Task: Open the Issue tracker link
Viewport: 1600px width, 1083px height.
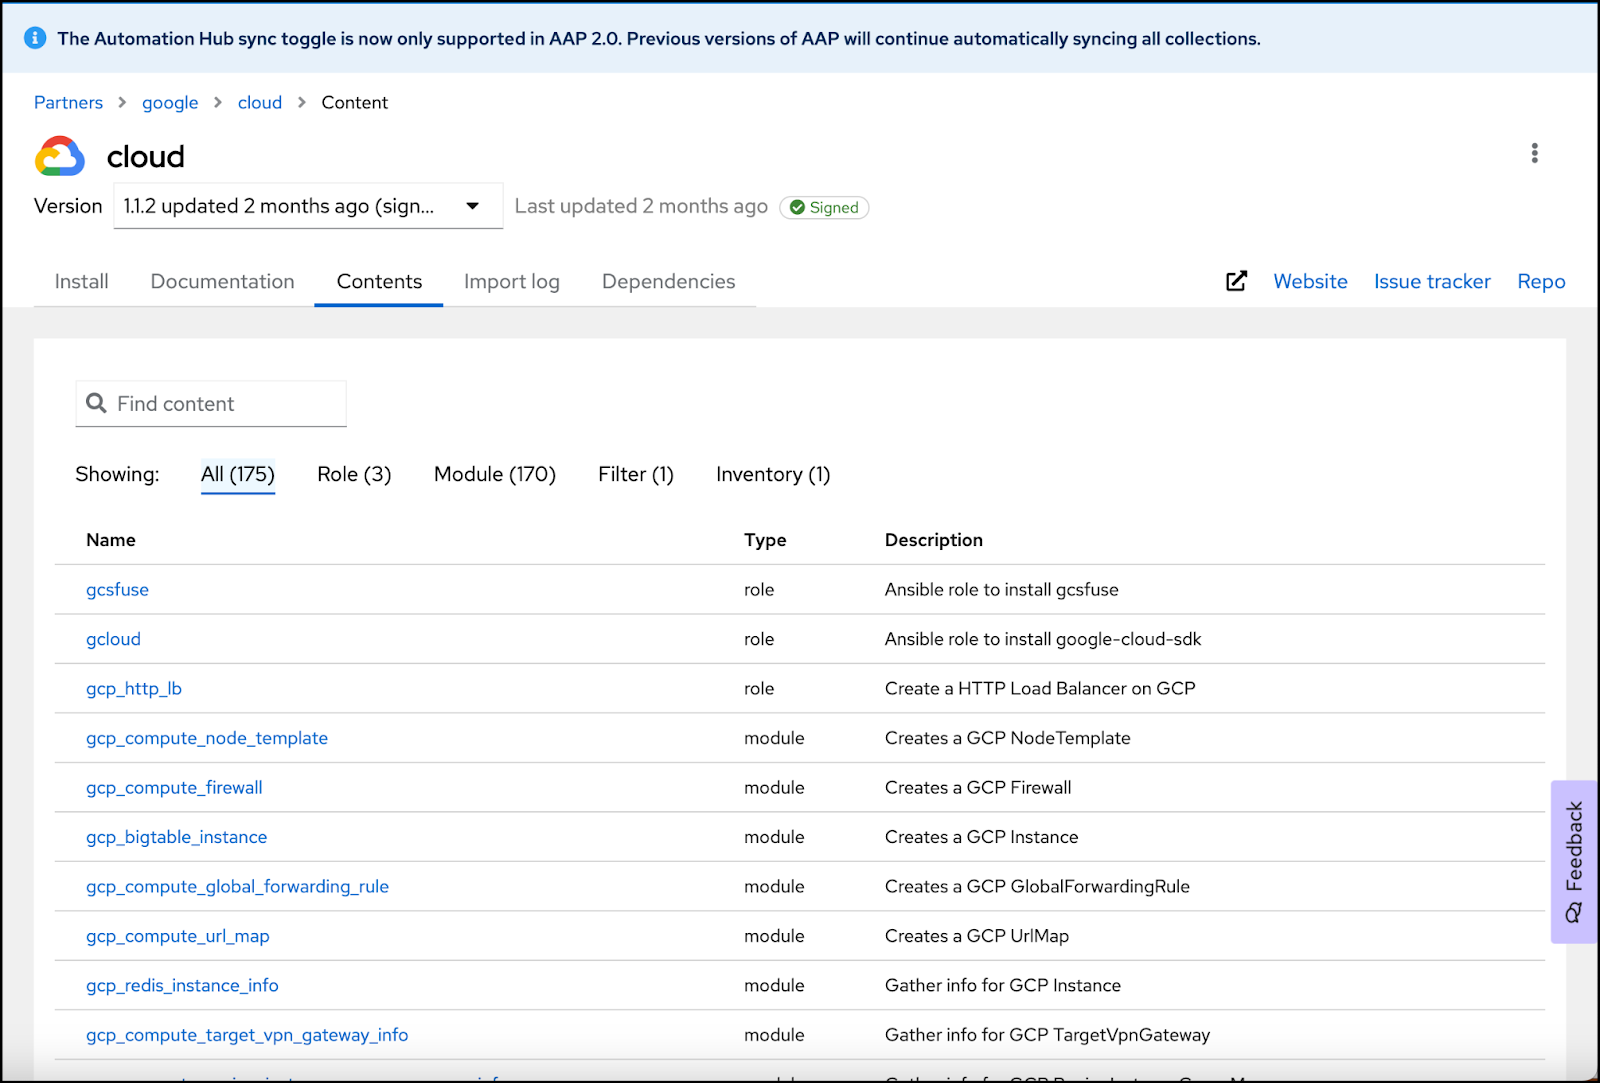Action: [x=1431, y=281]
